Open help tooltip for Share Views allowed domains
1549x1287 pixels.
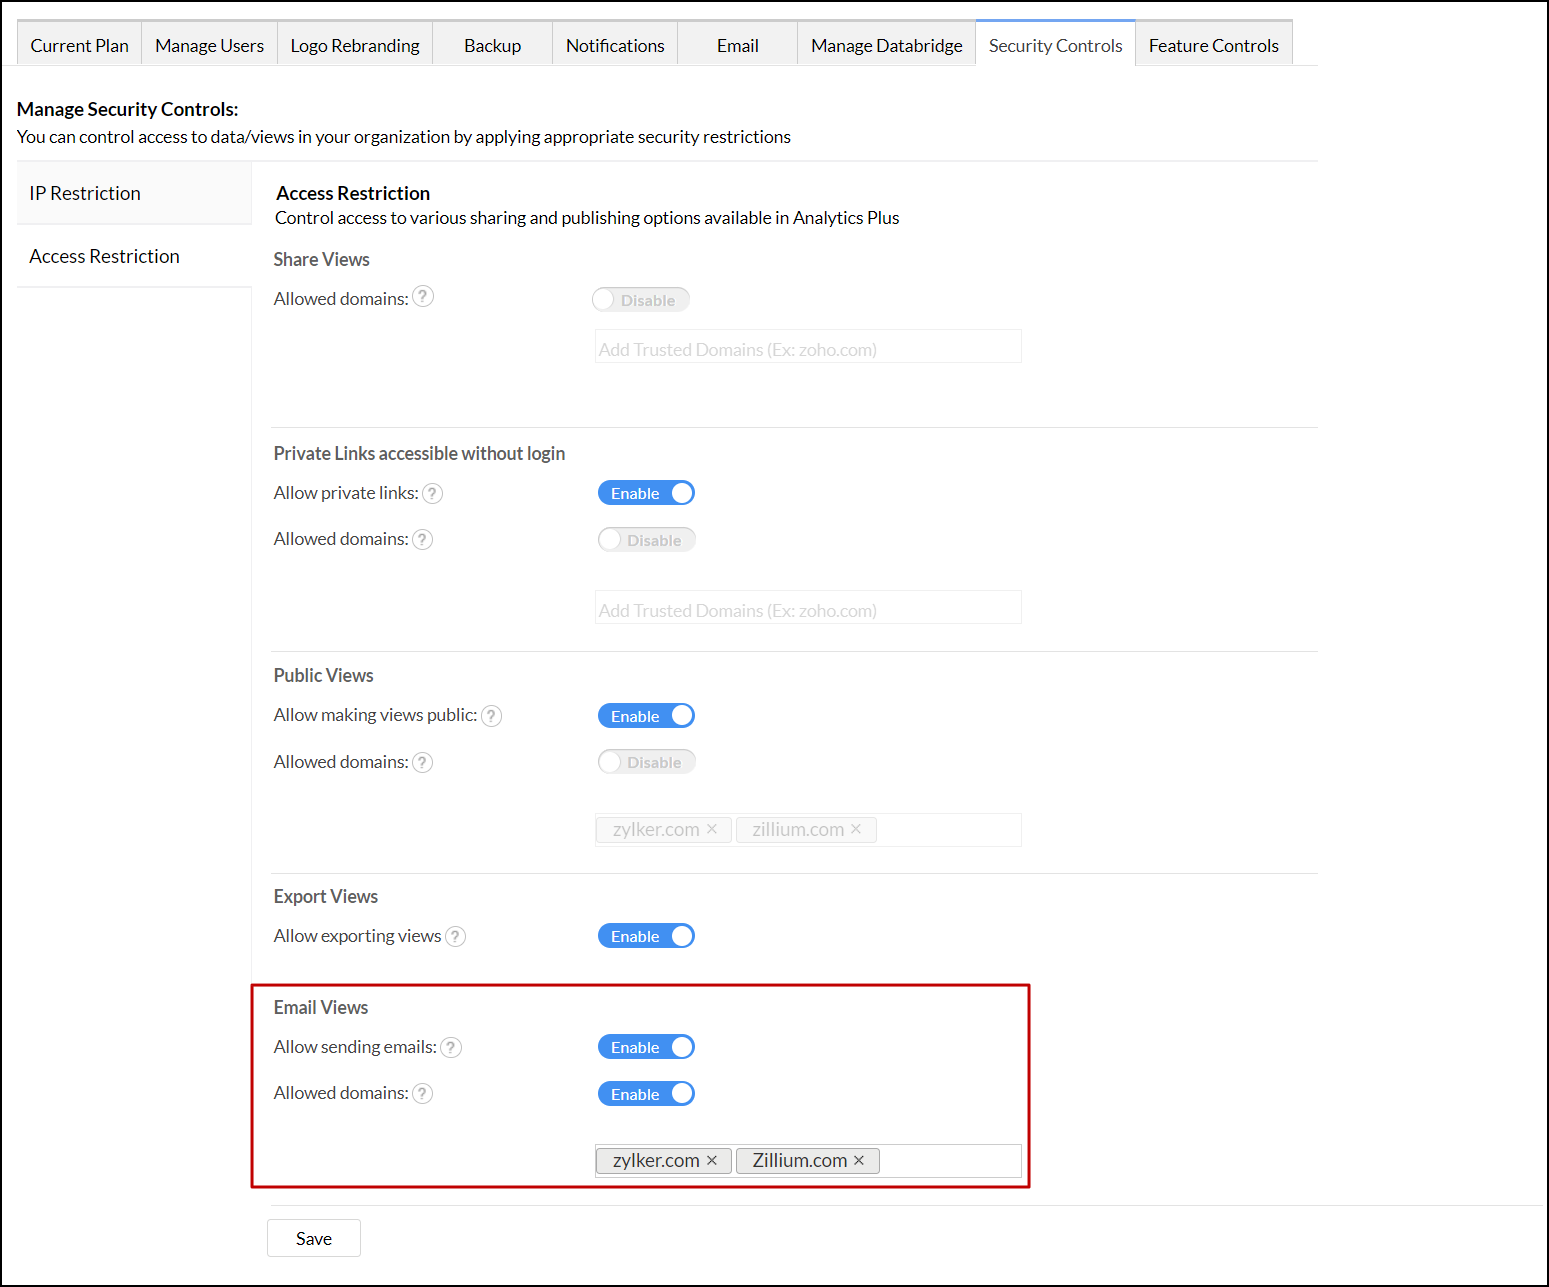(423, 296)
